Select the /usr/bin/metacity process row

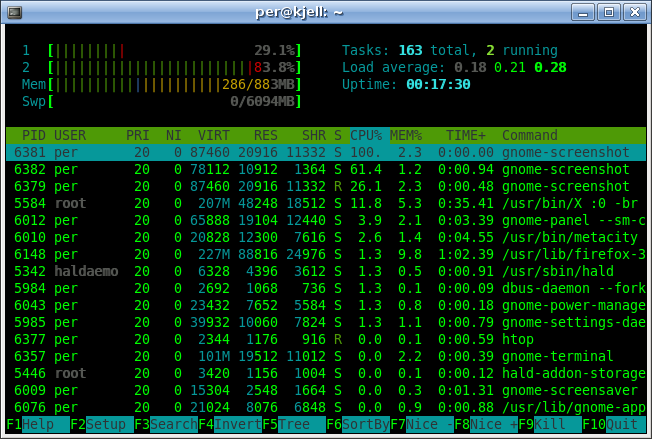coord(326,237)
